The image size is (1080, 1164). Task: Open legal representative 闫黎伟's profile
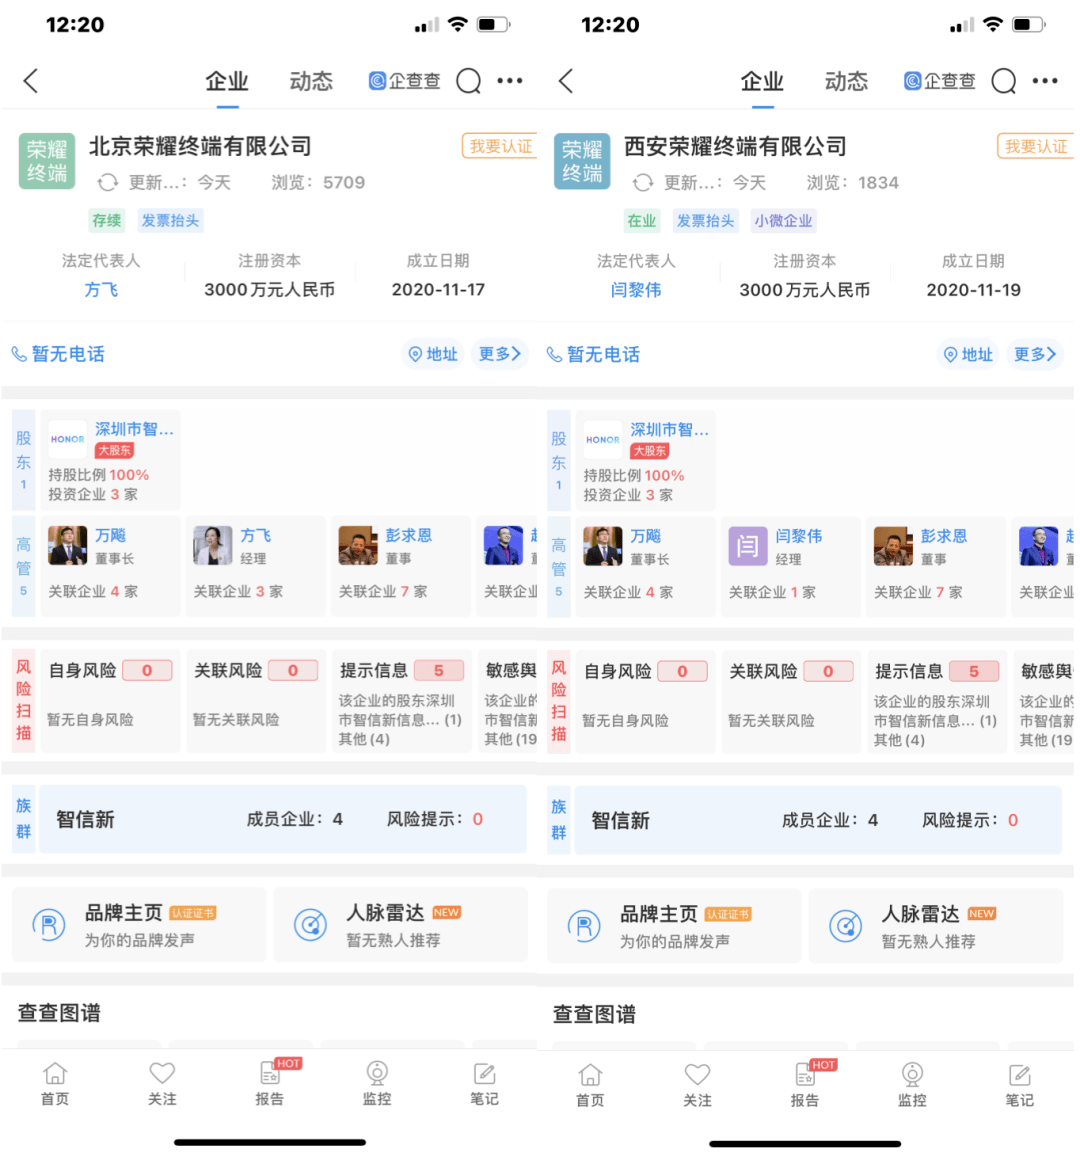coord(636,290)
